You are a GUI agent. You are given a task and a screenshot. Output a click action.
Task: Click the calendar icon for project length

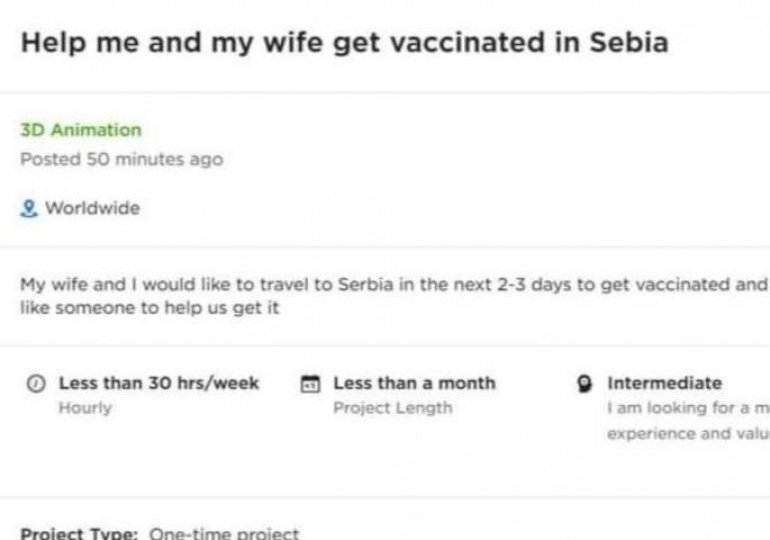coord(309,383)
